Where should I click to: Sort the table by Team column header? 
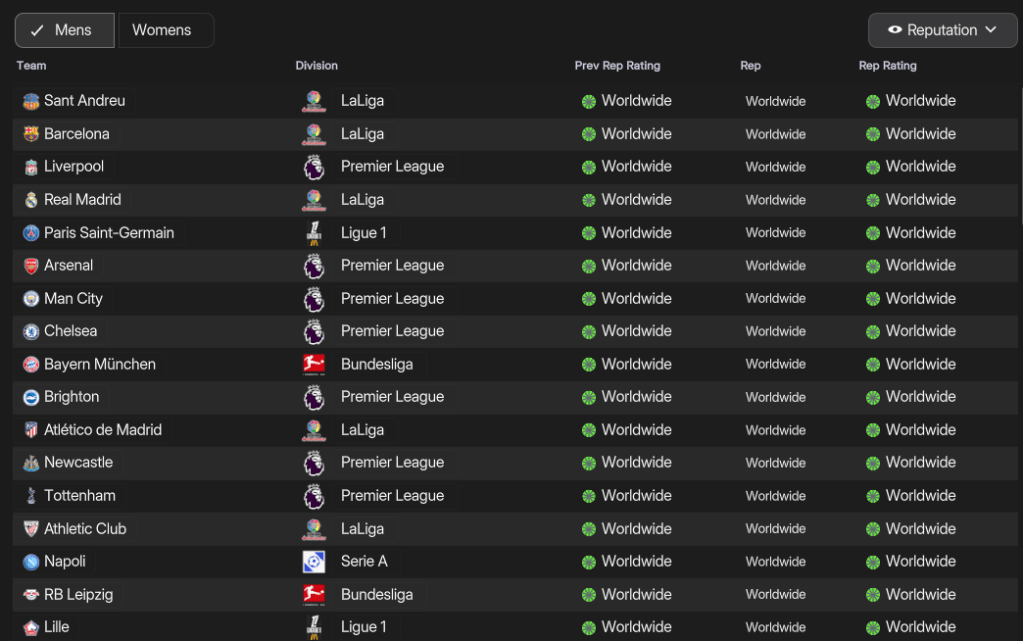coord(31,66)
